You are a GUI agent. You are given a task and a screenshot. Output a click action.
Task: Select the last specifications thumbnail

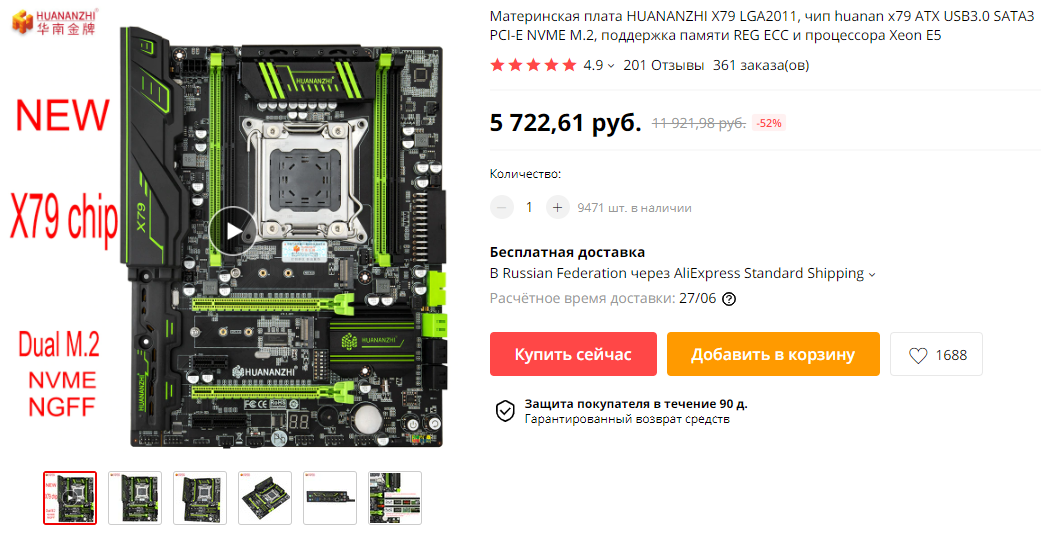point(395,498)
